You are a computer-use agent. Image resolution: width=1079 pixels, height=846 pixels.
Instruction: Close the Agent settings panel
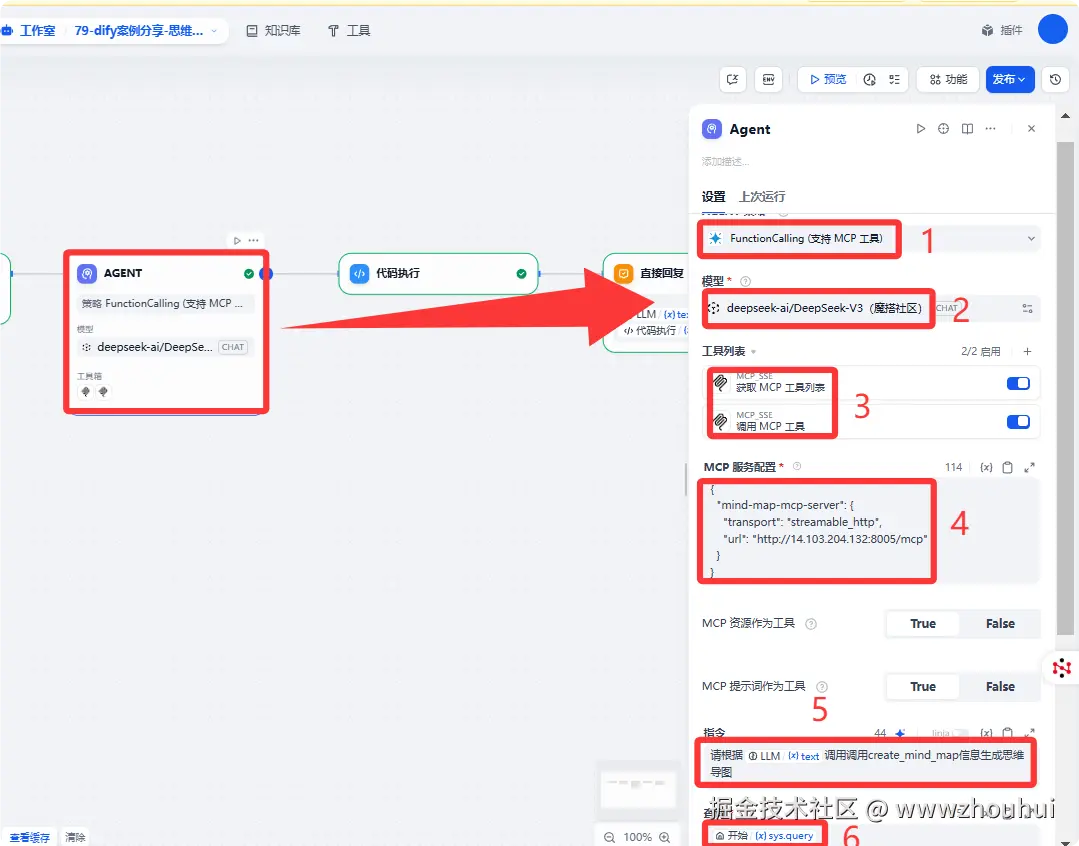coord(1031,129)
